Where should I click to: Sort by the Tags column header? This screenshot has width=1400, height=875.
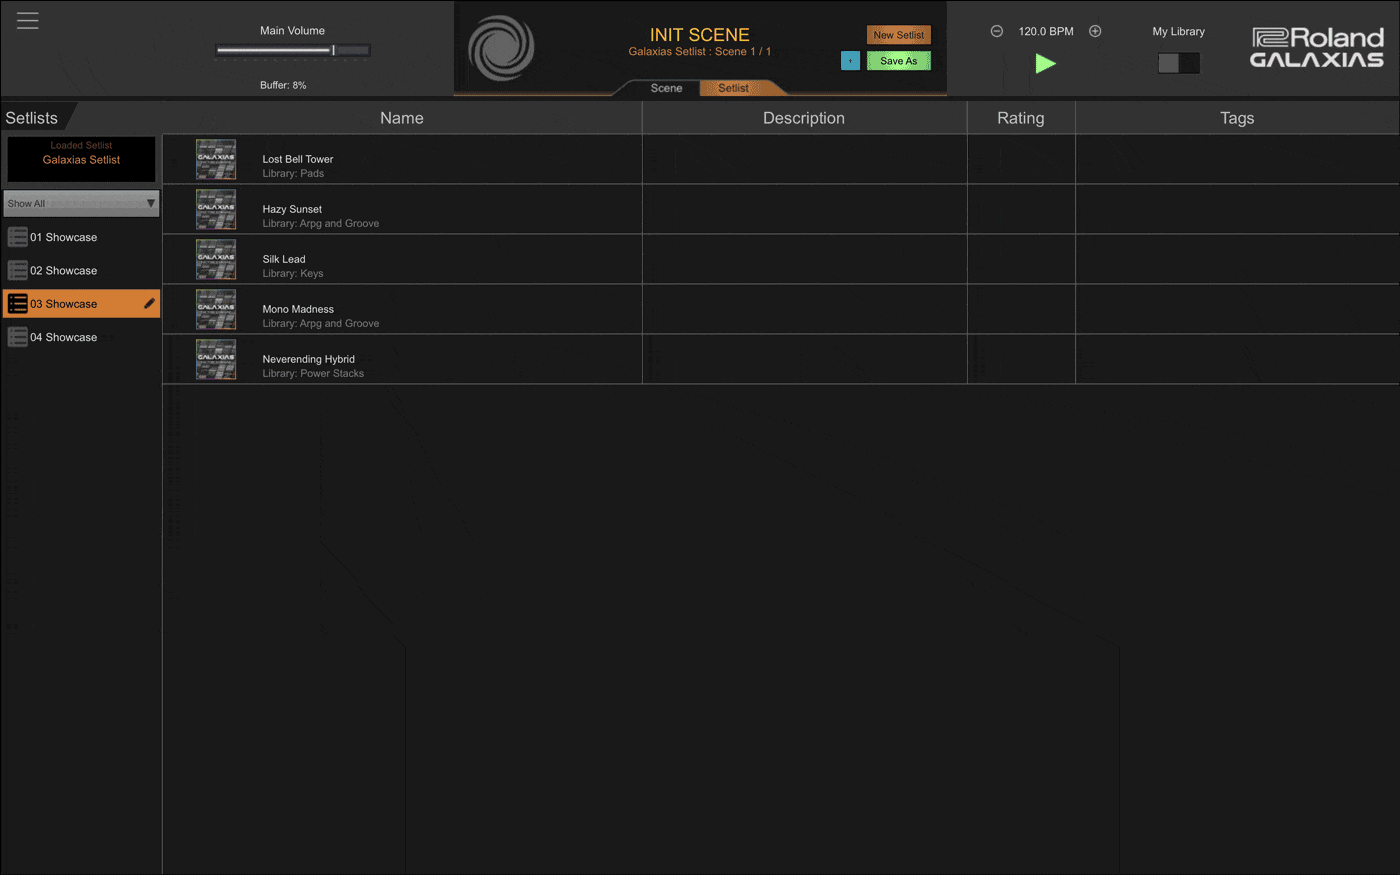pos(1237,118)
